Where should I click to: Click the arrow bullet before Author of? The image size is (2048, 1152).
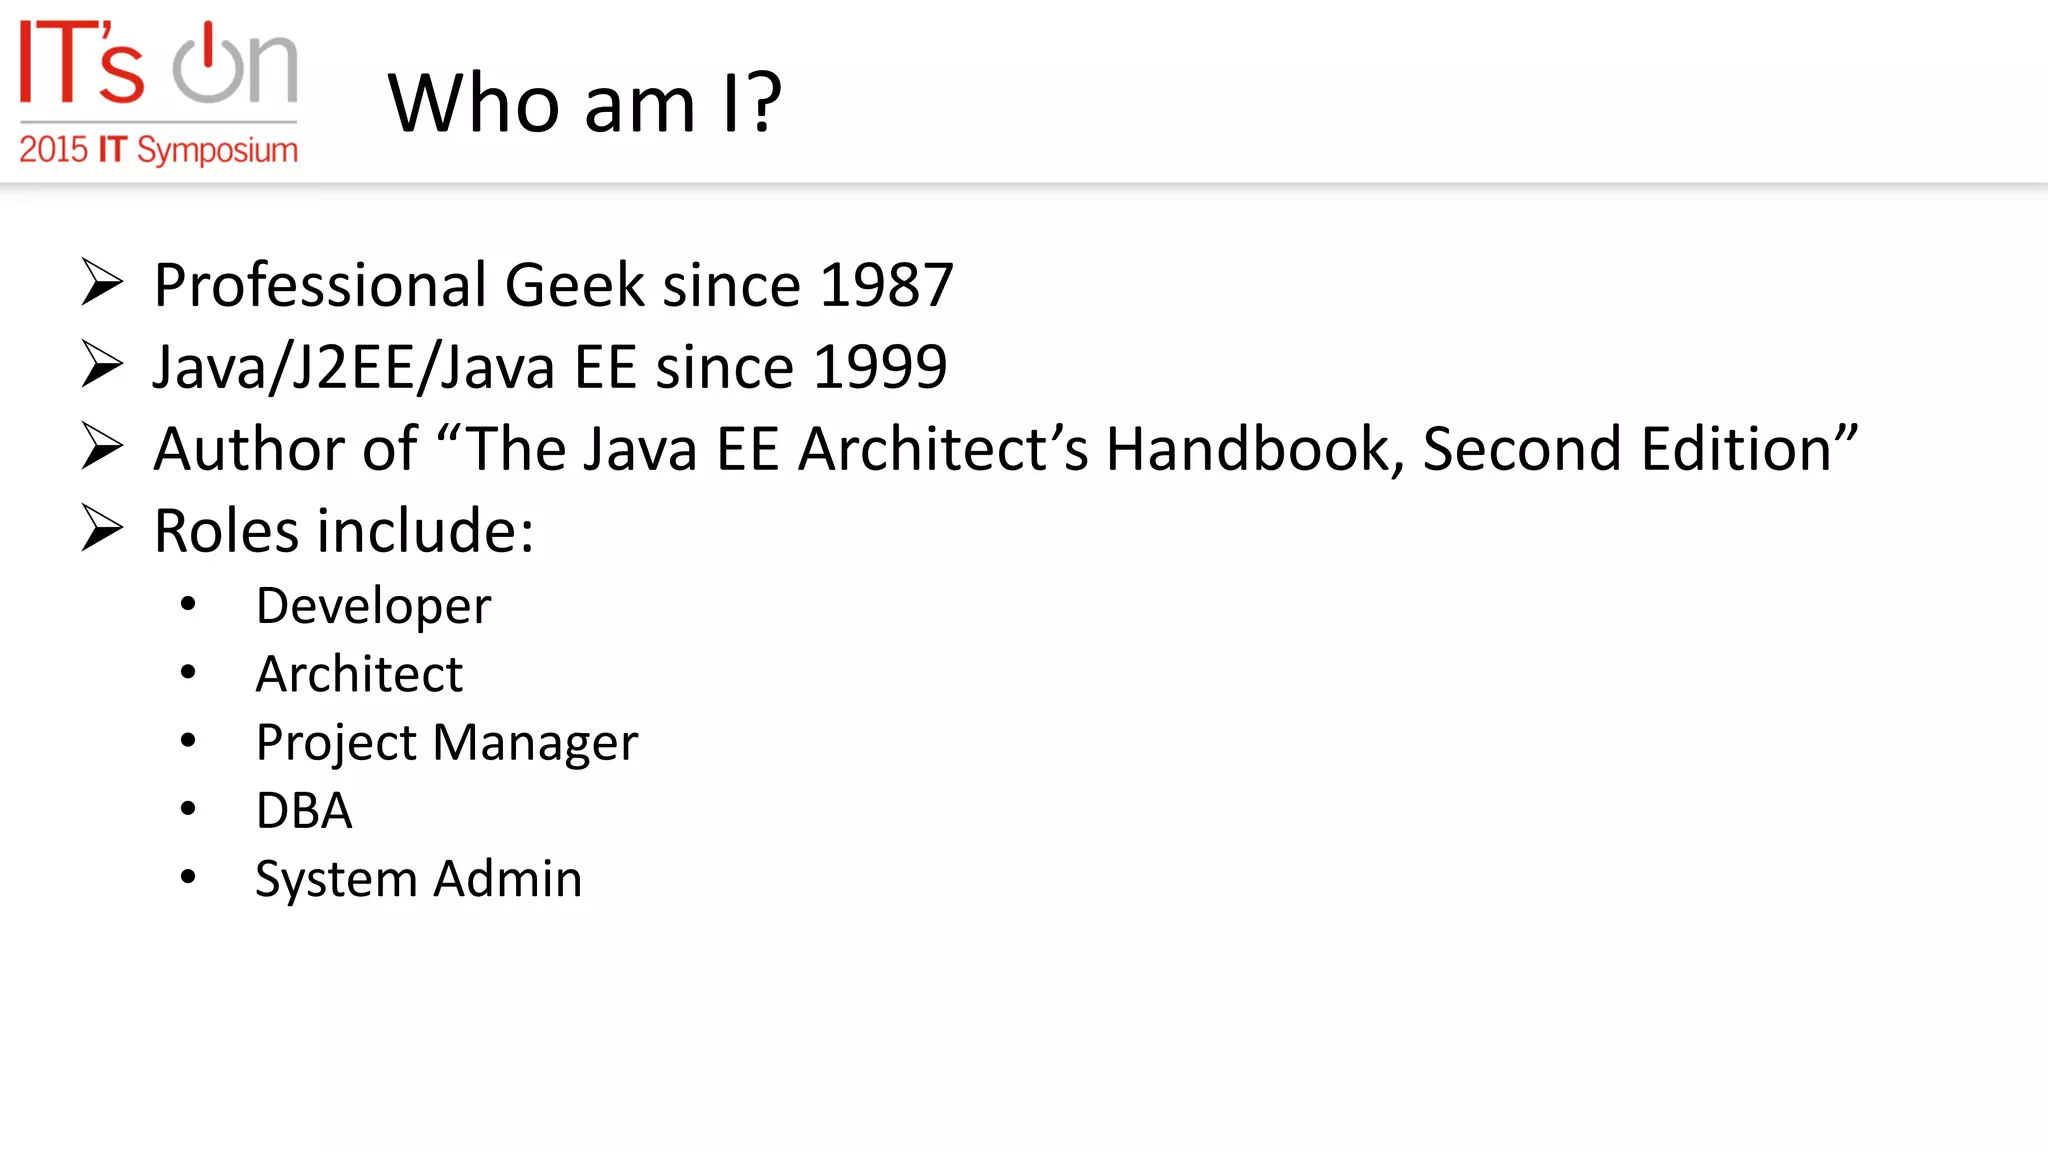pyautogui.click(x=102, y=447)
